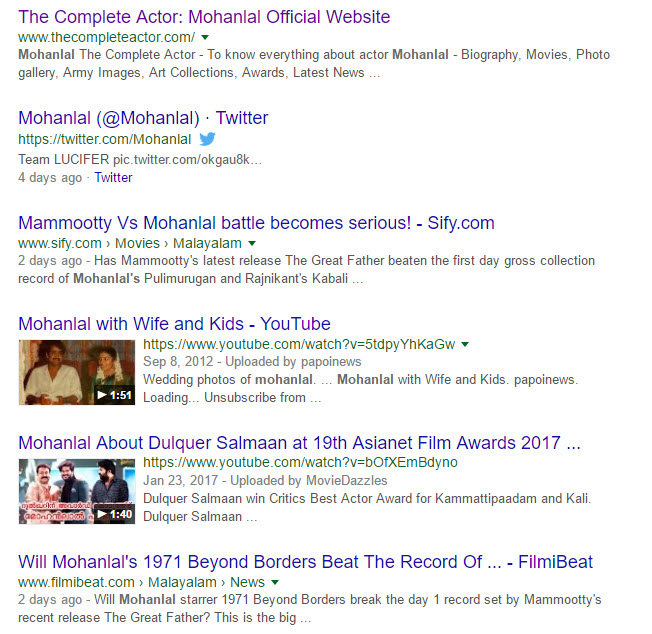Play the 1:51 duration badge video

(113, 394)
